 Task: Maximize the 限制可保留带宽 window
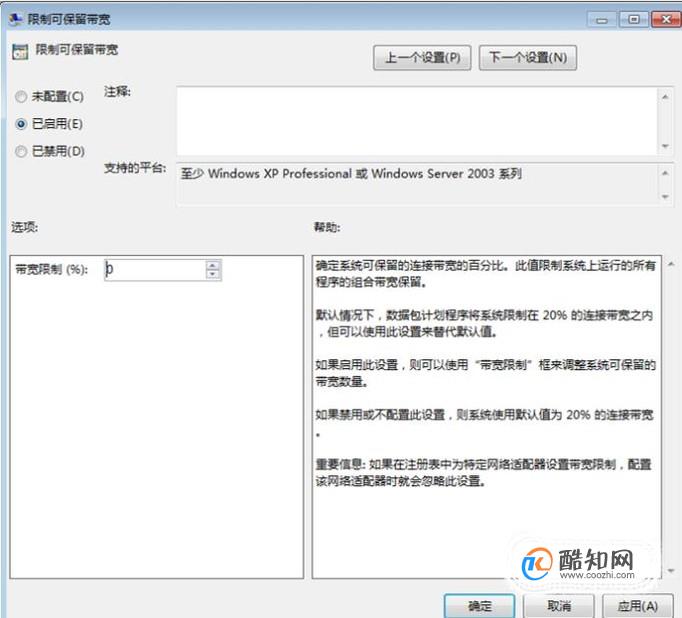coord(634,20)
